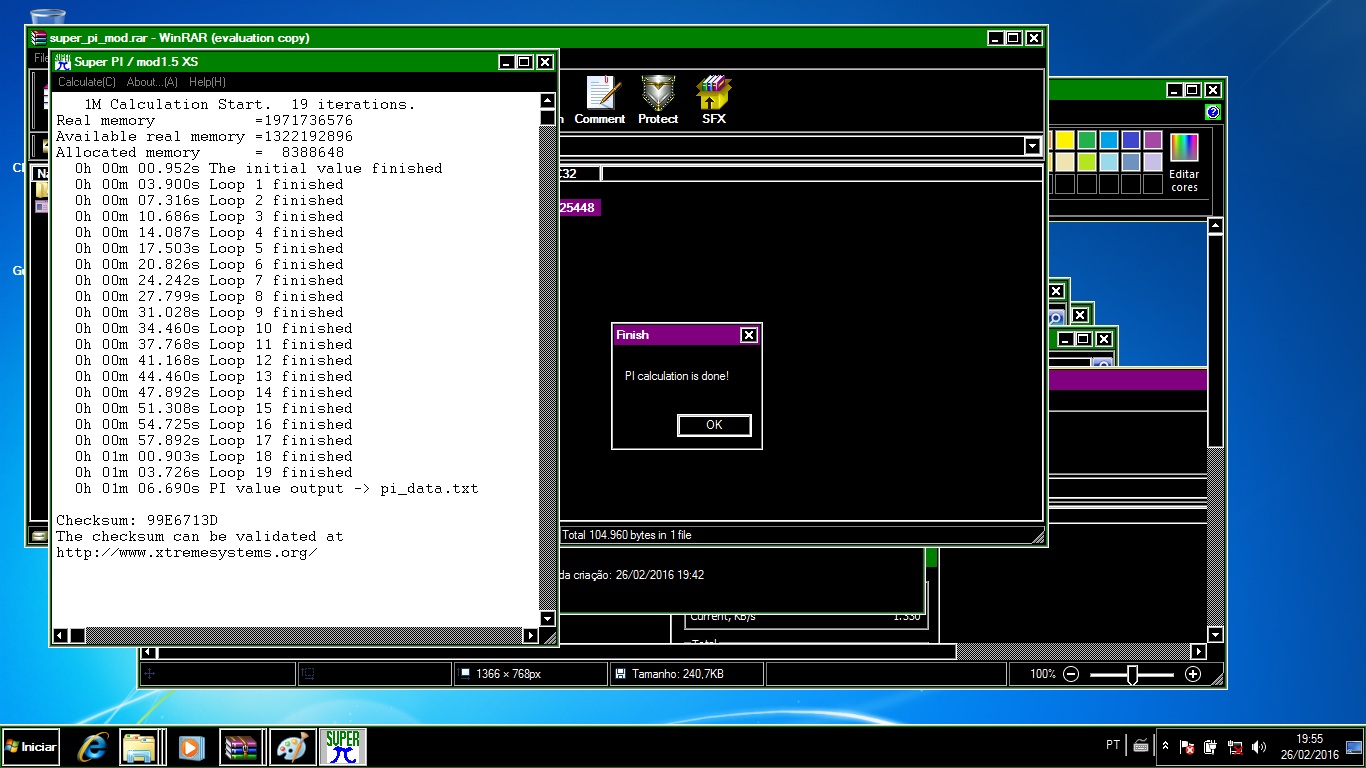1366x768 pixels.
Task: Click the Editar cores rainbow button
Action: point(1184,162)
